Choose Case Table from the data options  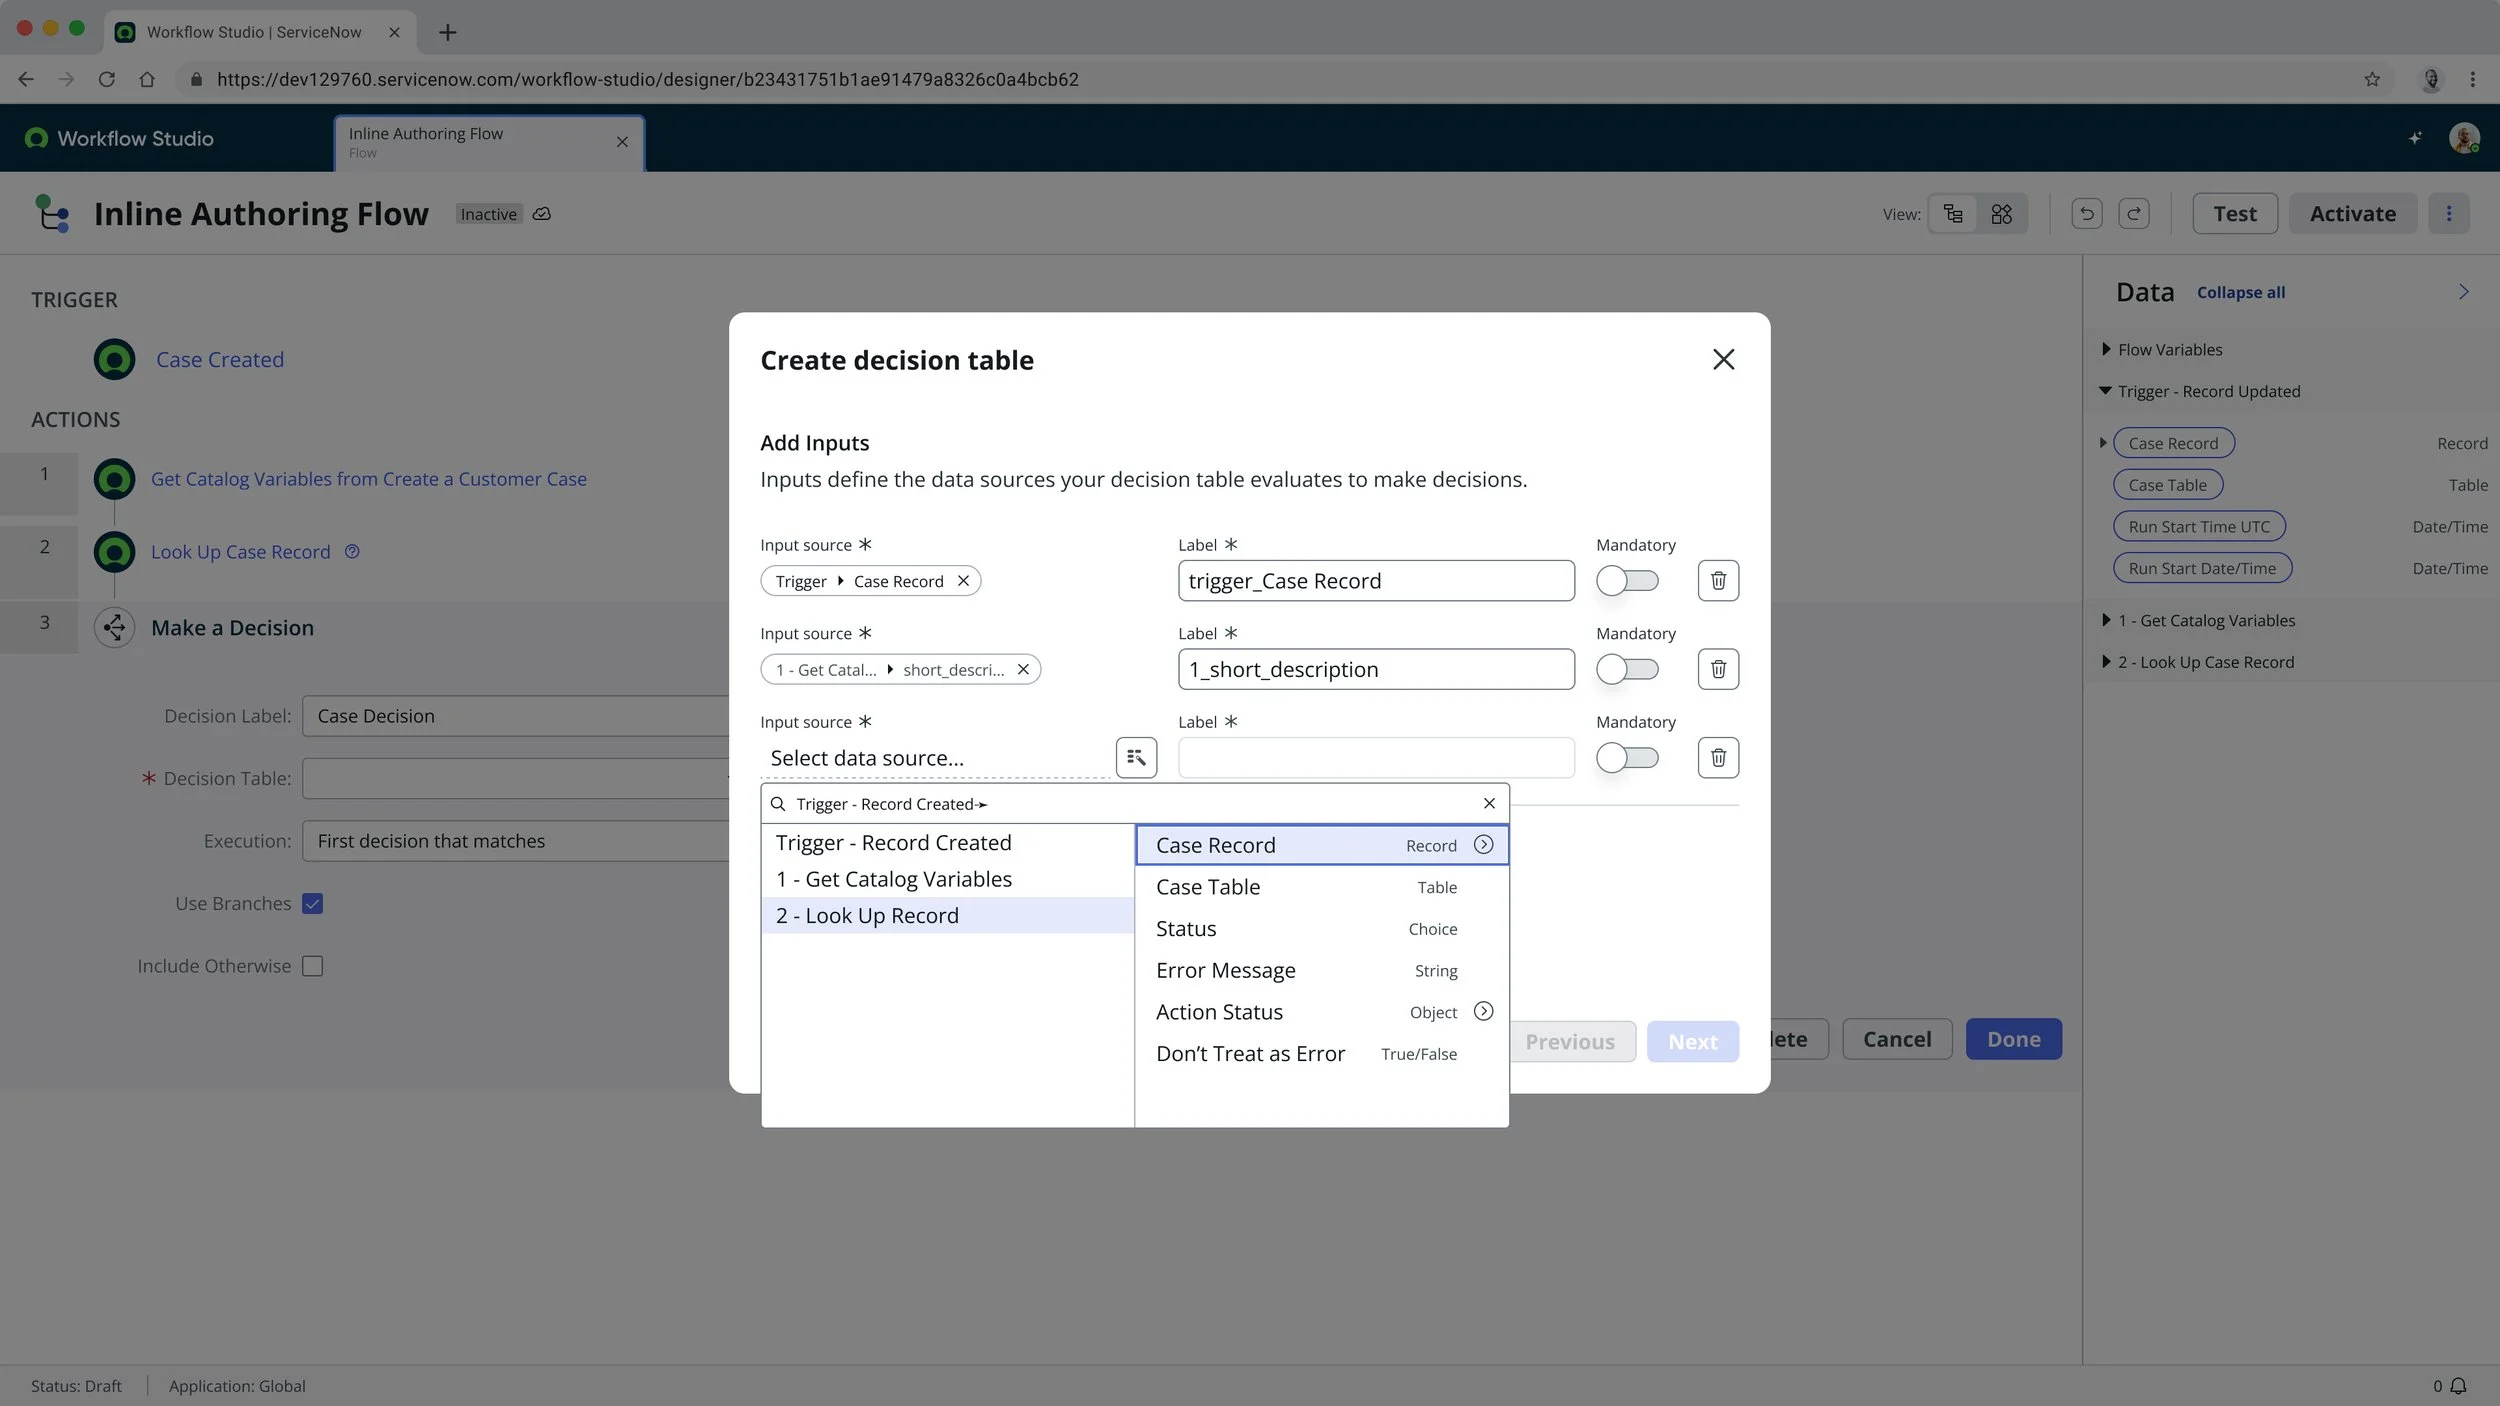click(x=1208, y=887)
